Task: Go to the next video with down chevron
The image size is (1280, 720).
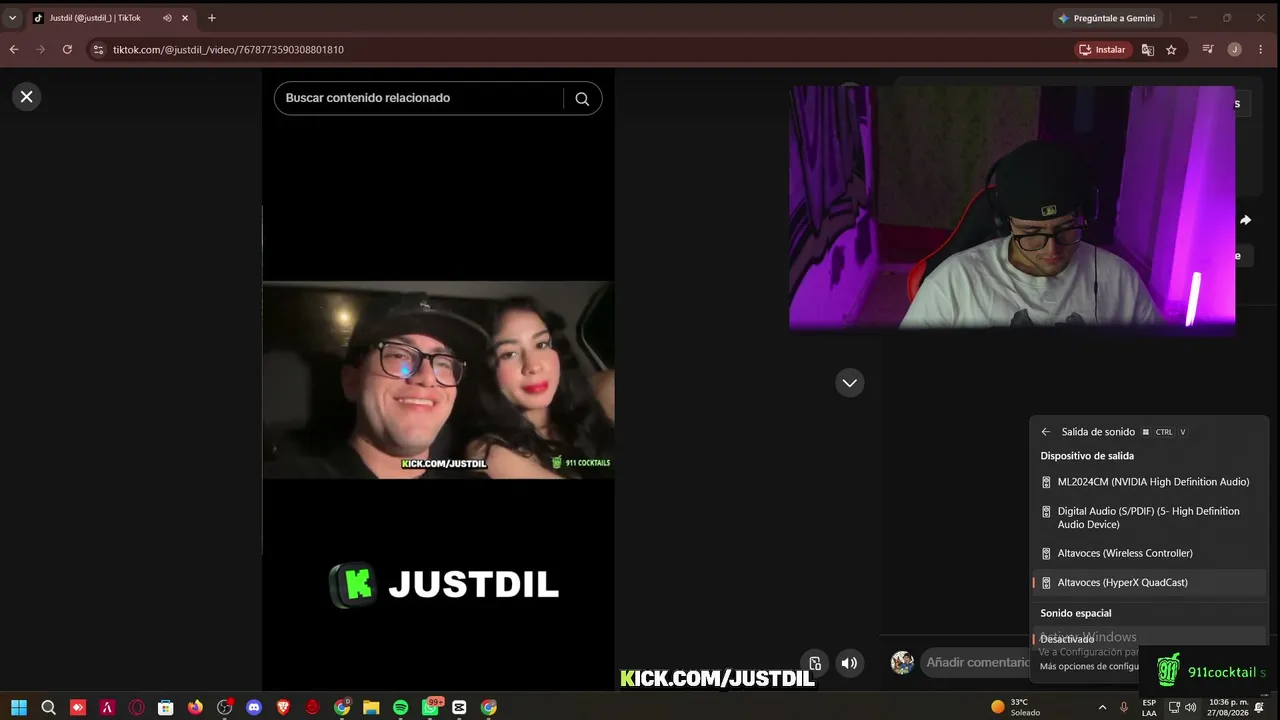Action: click(x=850, y=383)
